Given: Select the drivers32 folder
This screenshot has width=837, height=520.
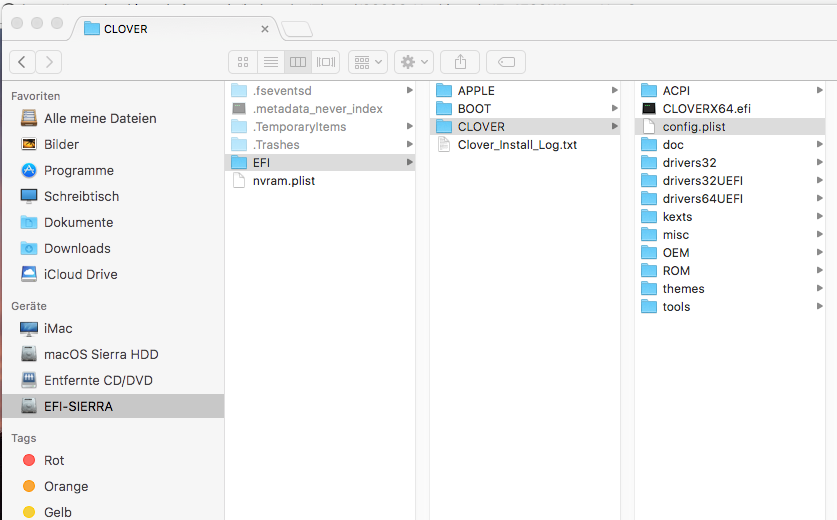Looking at the screenshot, I should [x=730, y=163].
